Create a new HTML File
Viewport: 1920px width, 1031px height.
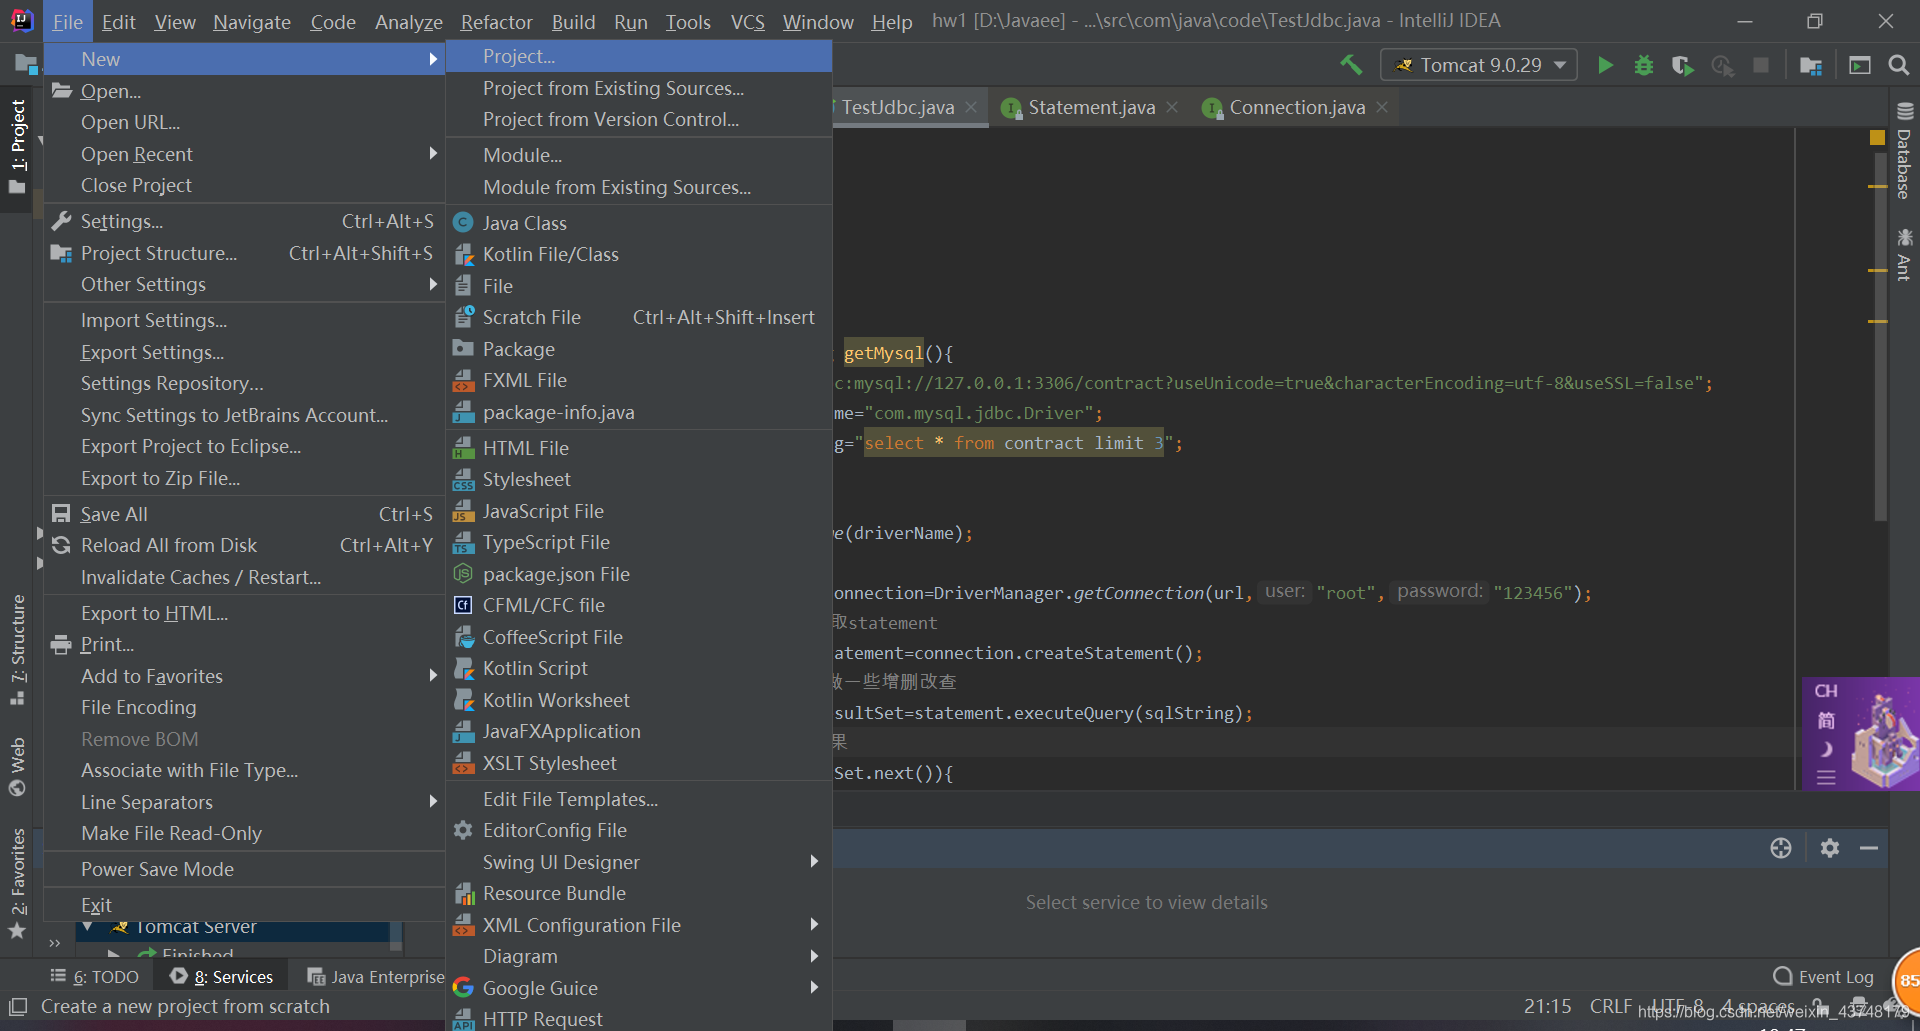638,448
